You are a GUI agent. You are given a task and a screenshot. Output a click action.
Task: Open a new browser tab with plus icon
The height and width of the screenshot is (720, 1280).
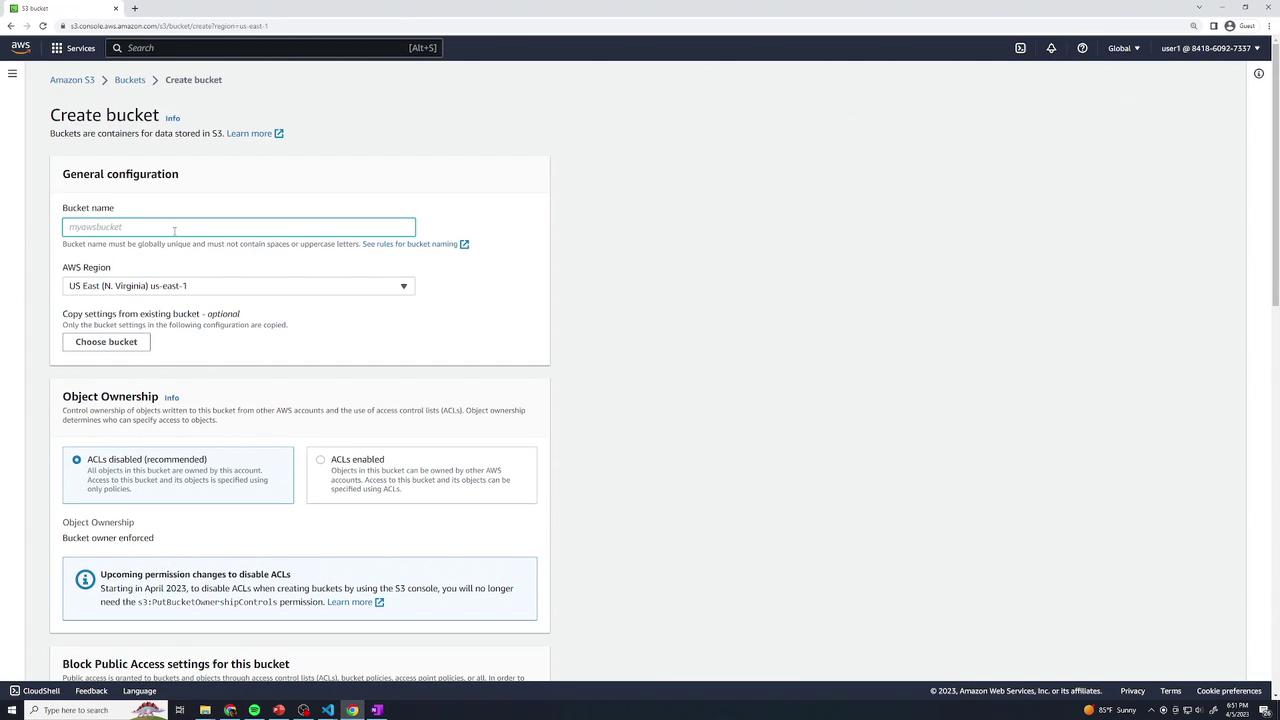134,8
